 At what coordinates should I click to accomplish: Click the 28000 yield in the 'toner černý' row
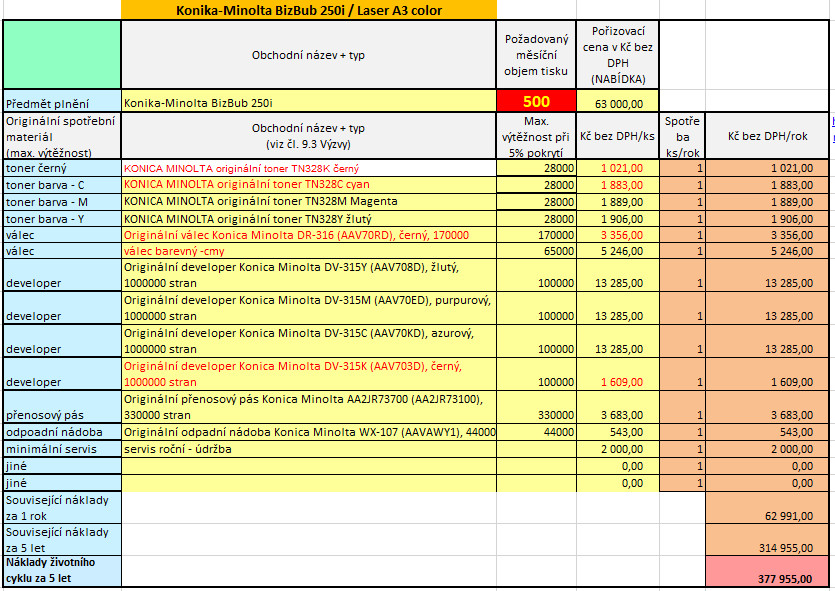536,168
